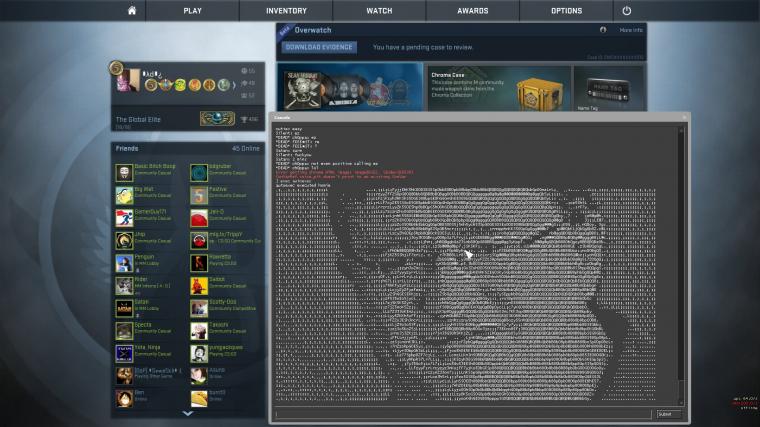This screenshot has width=760, height=427.
Task: Select friend Scotty-Dos avatar
Action: click(x=199, y=308)
